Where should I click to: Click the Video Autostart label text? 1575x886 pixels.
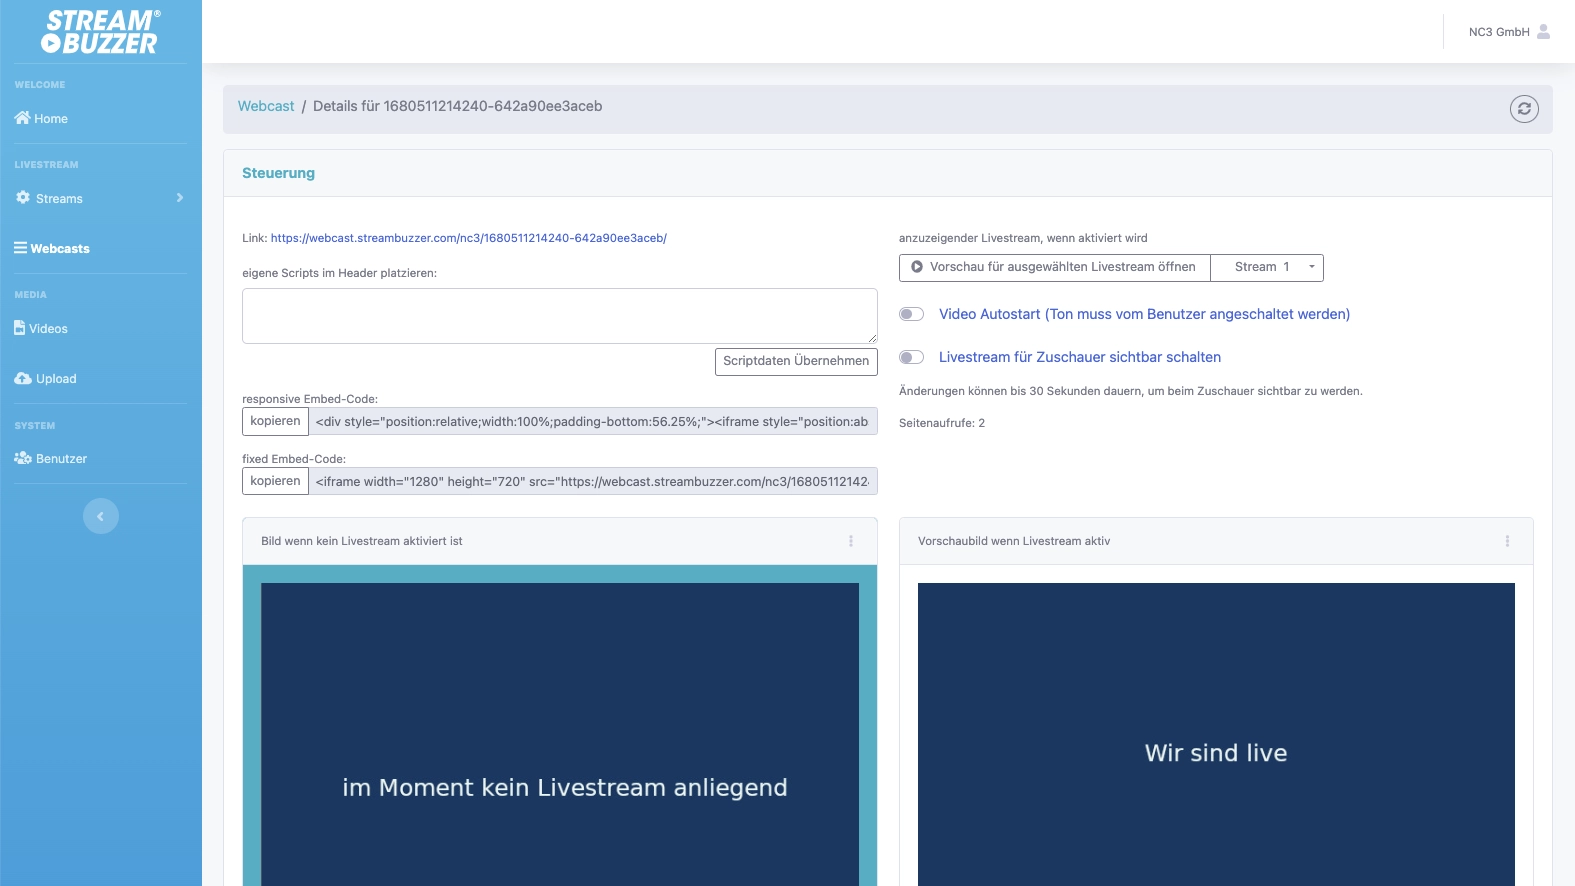point(1144,314)
